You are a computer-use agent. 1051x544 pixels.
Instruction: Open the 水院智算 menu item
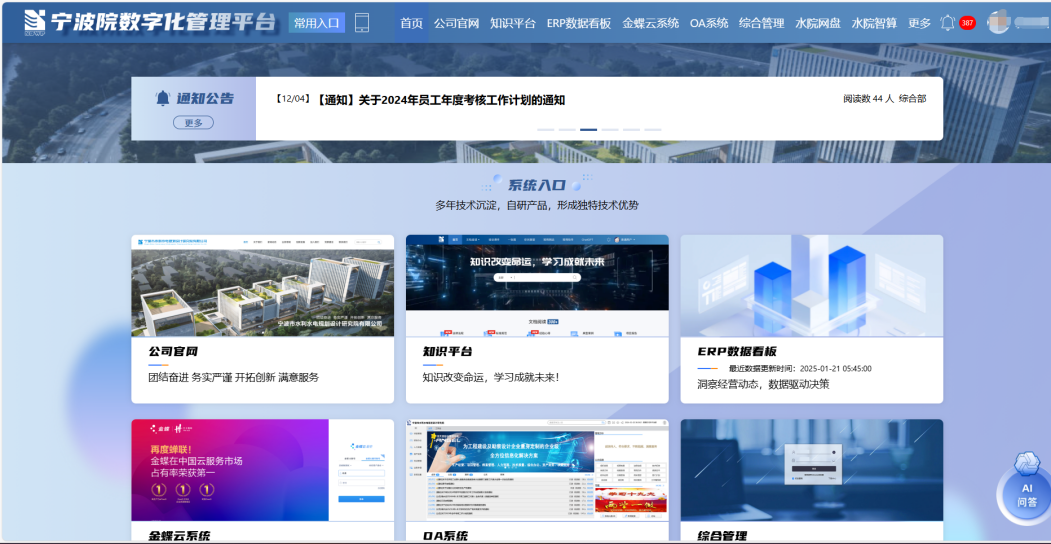pos(873,23)
